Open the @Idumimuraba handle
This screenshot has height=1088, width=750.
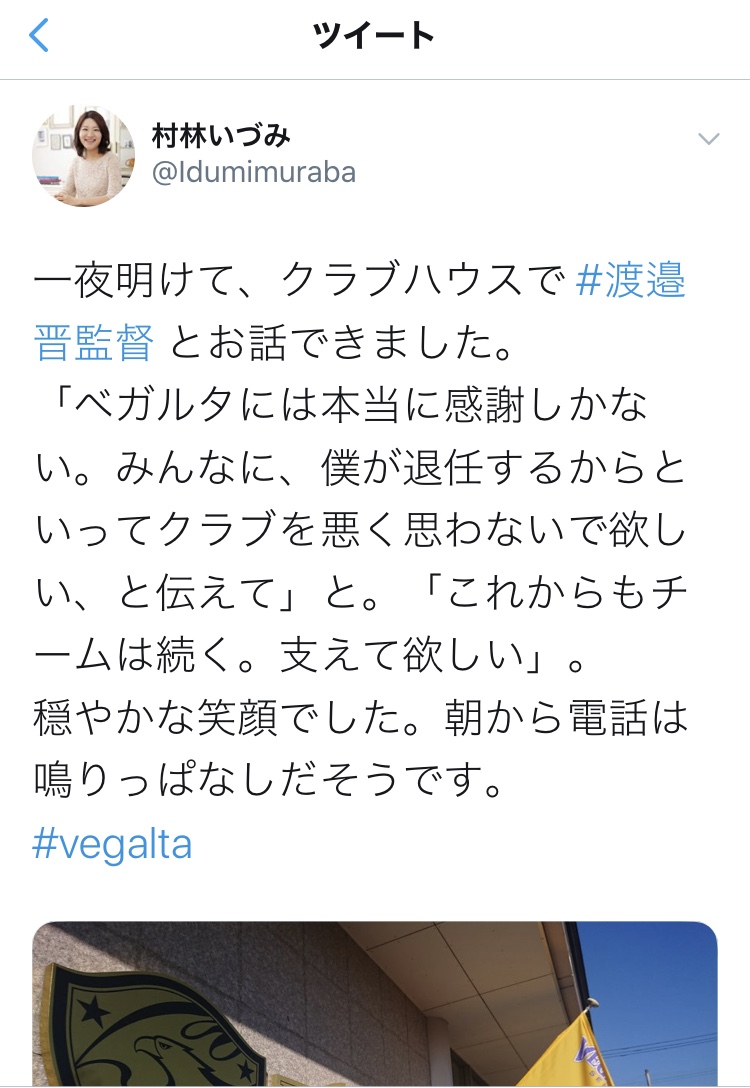[x=253, y=173]
